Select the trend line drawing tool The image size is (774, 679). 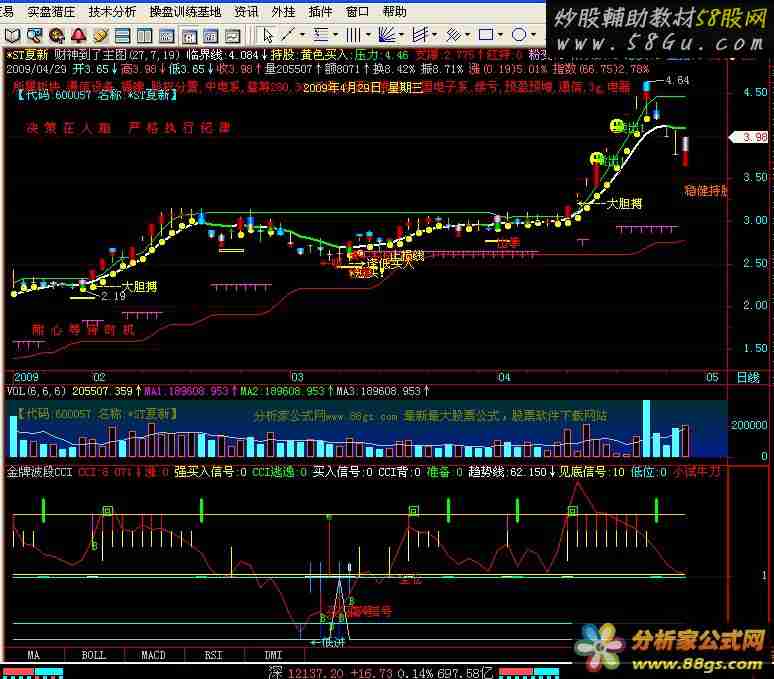[x=288, y=35]
